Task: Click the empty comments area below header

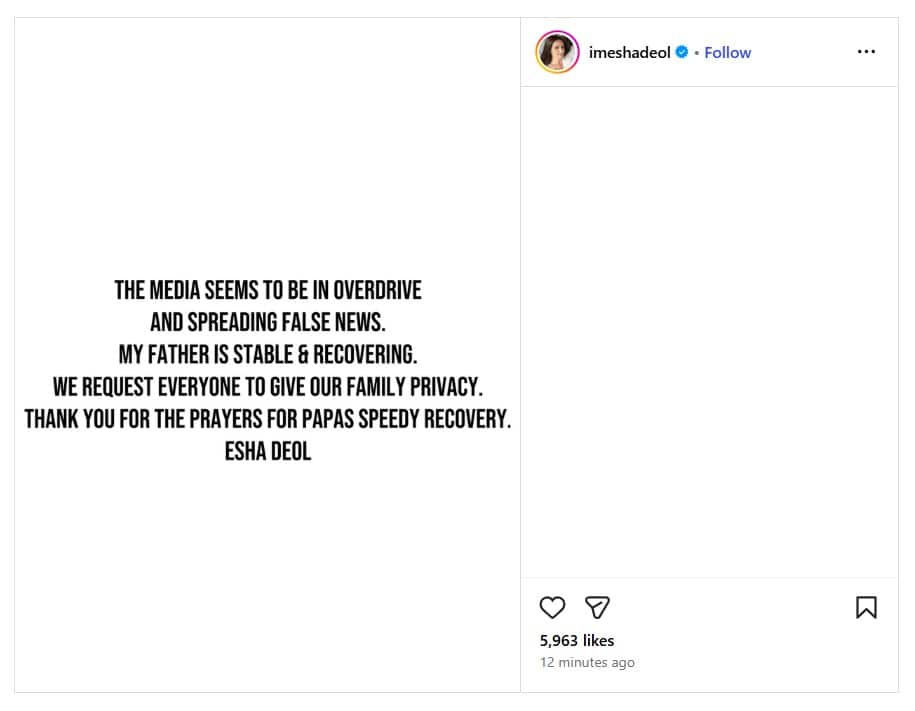Action: pos(709,330)
